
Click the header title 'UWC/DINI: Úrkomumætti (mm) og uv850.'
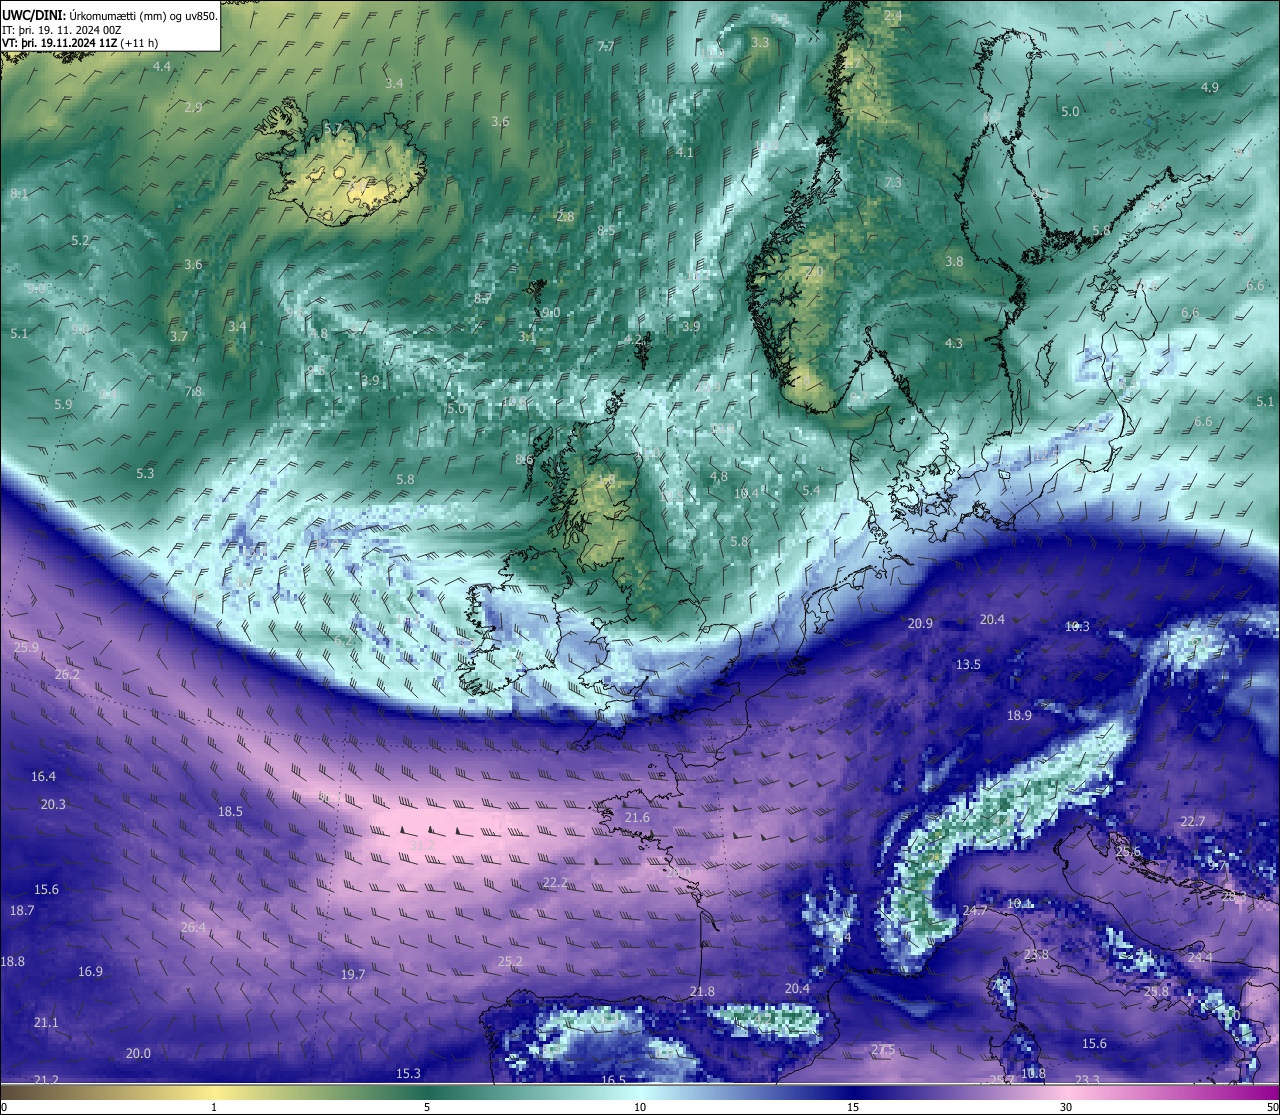pos(109,15)
